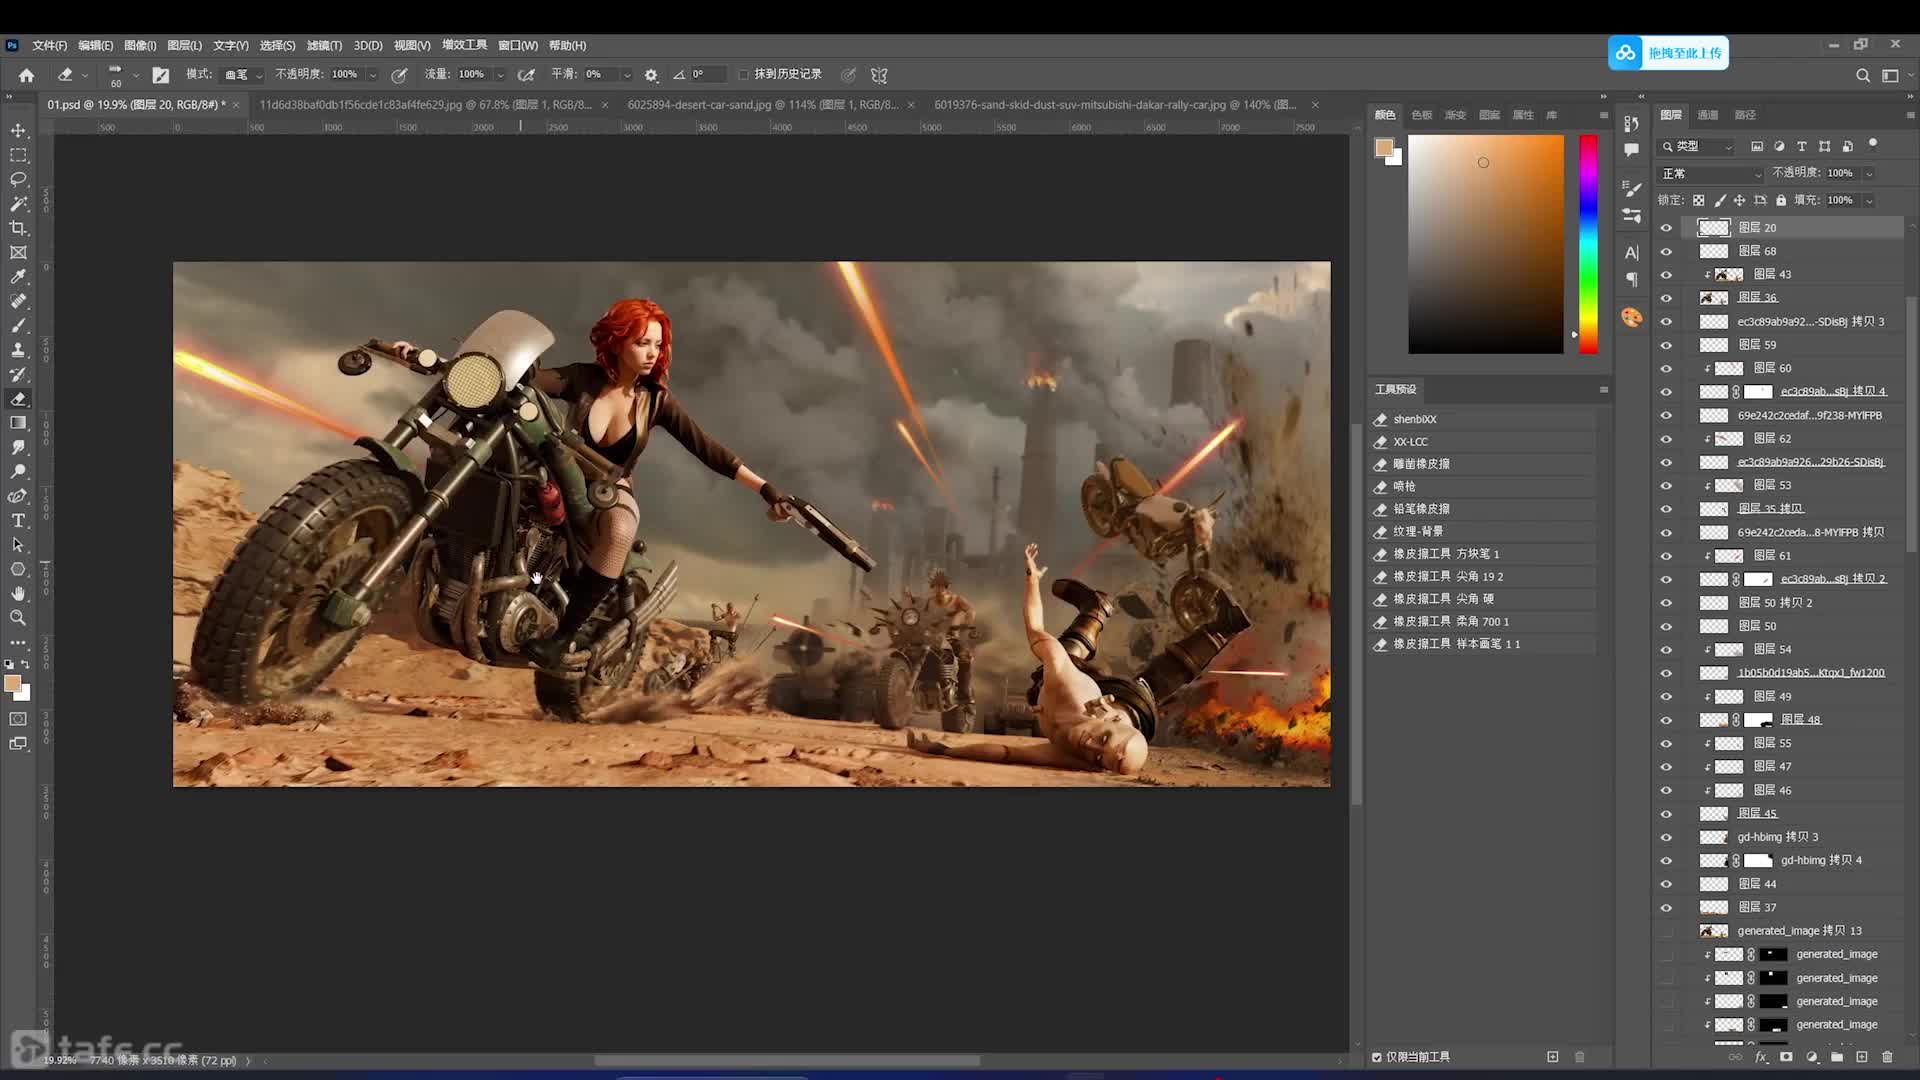Toggle visibility of 图层 50

coord(1666,626)
